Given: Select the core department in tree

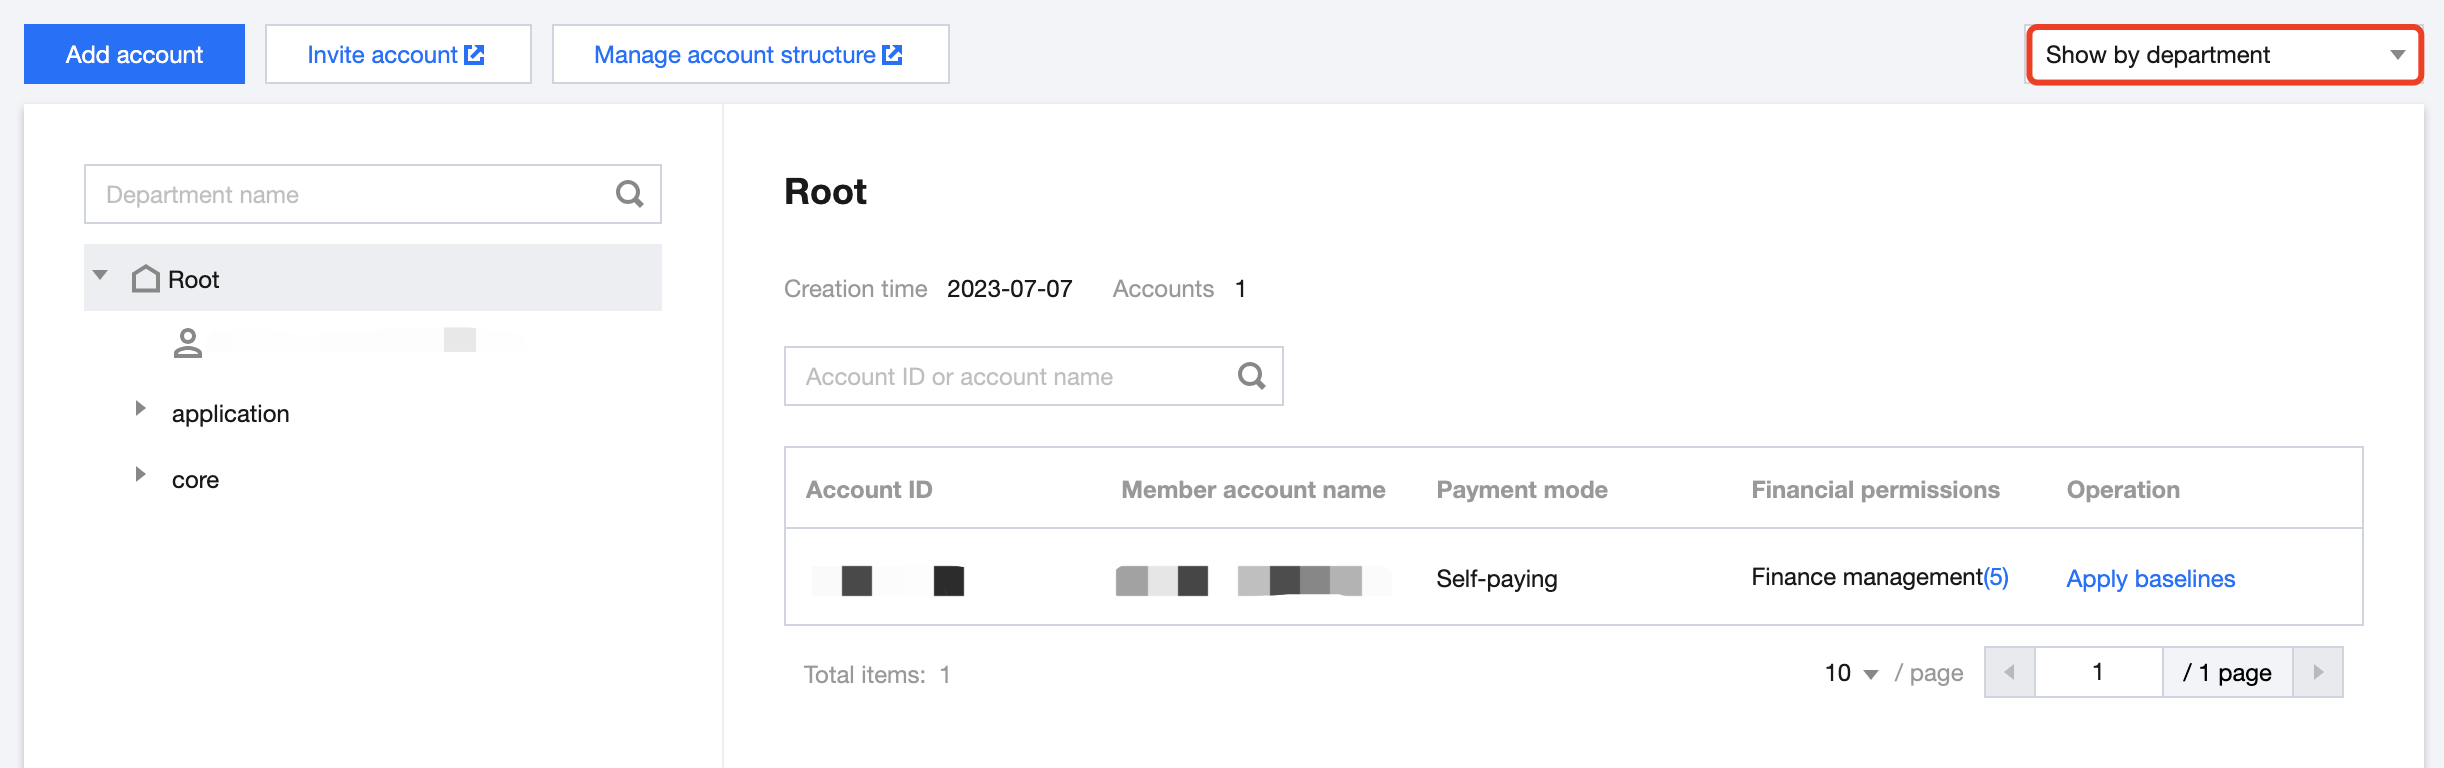Looking at the screenshot, I should (196, 480).
